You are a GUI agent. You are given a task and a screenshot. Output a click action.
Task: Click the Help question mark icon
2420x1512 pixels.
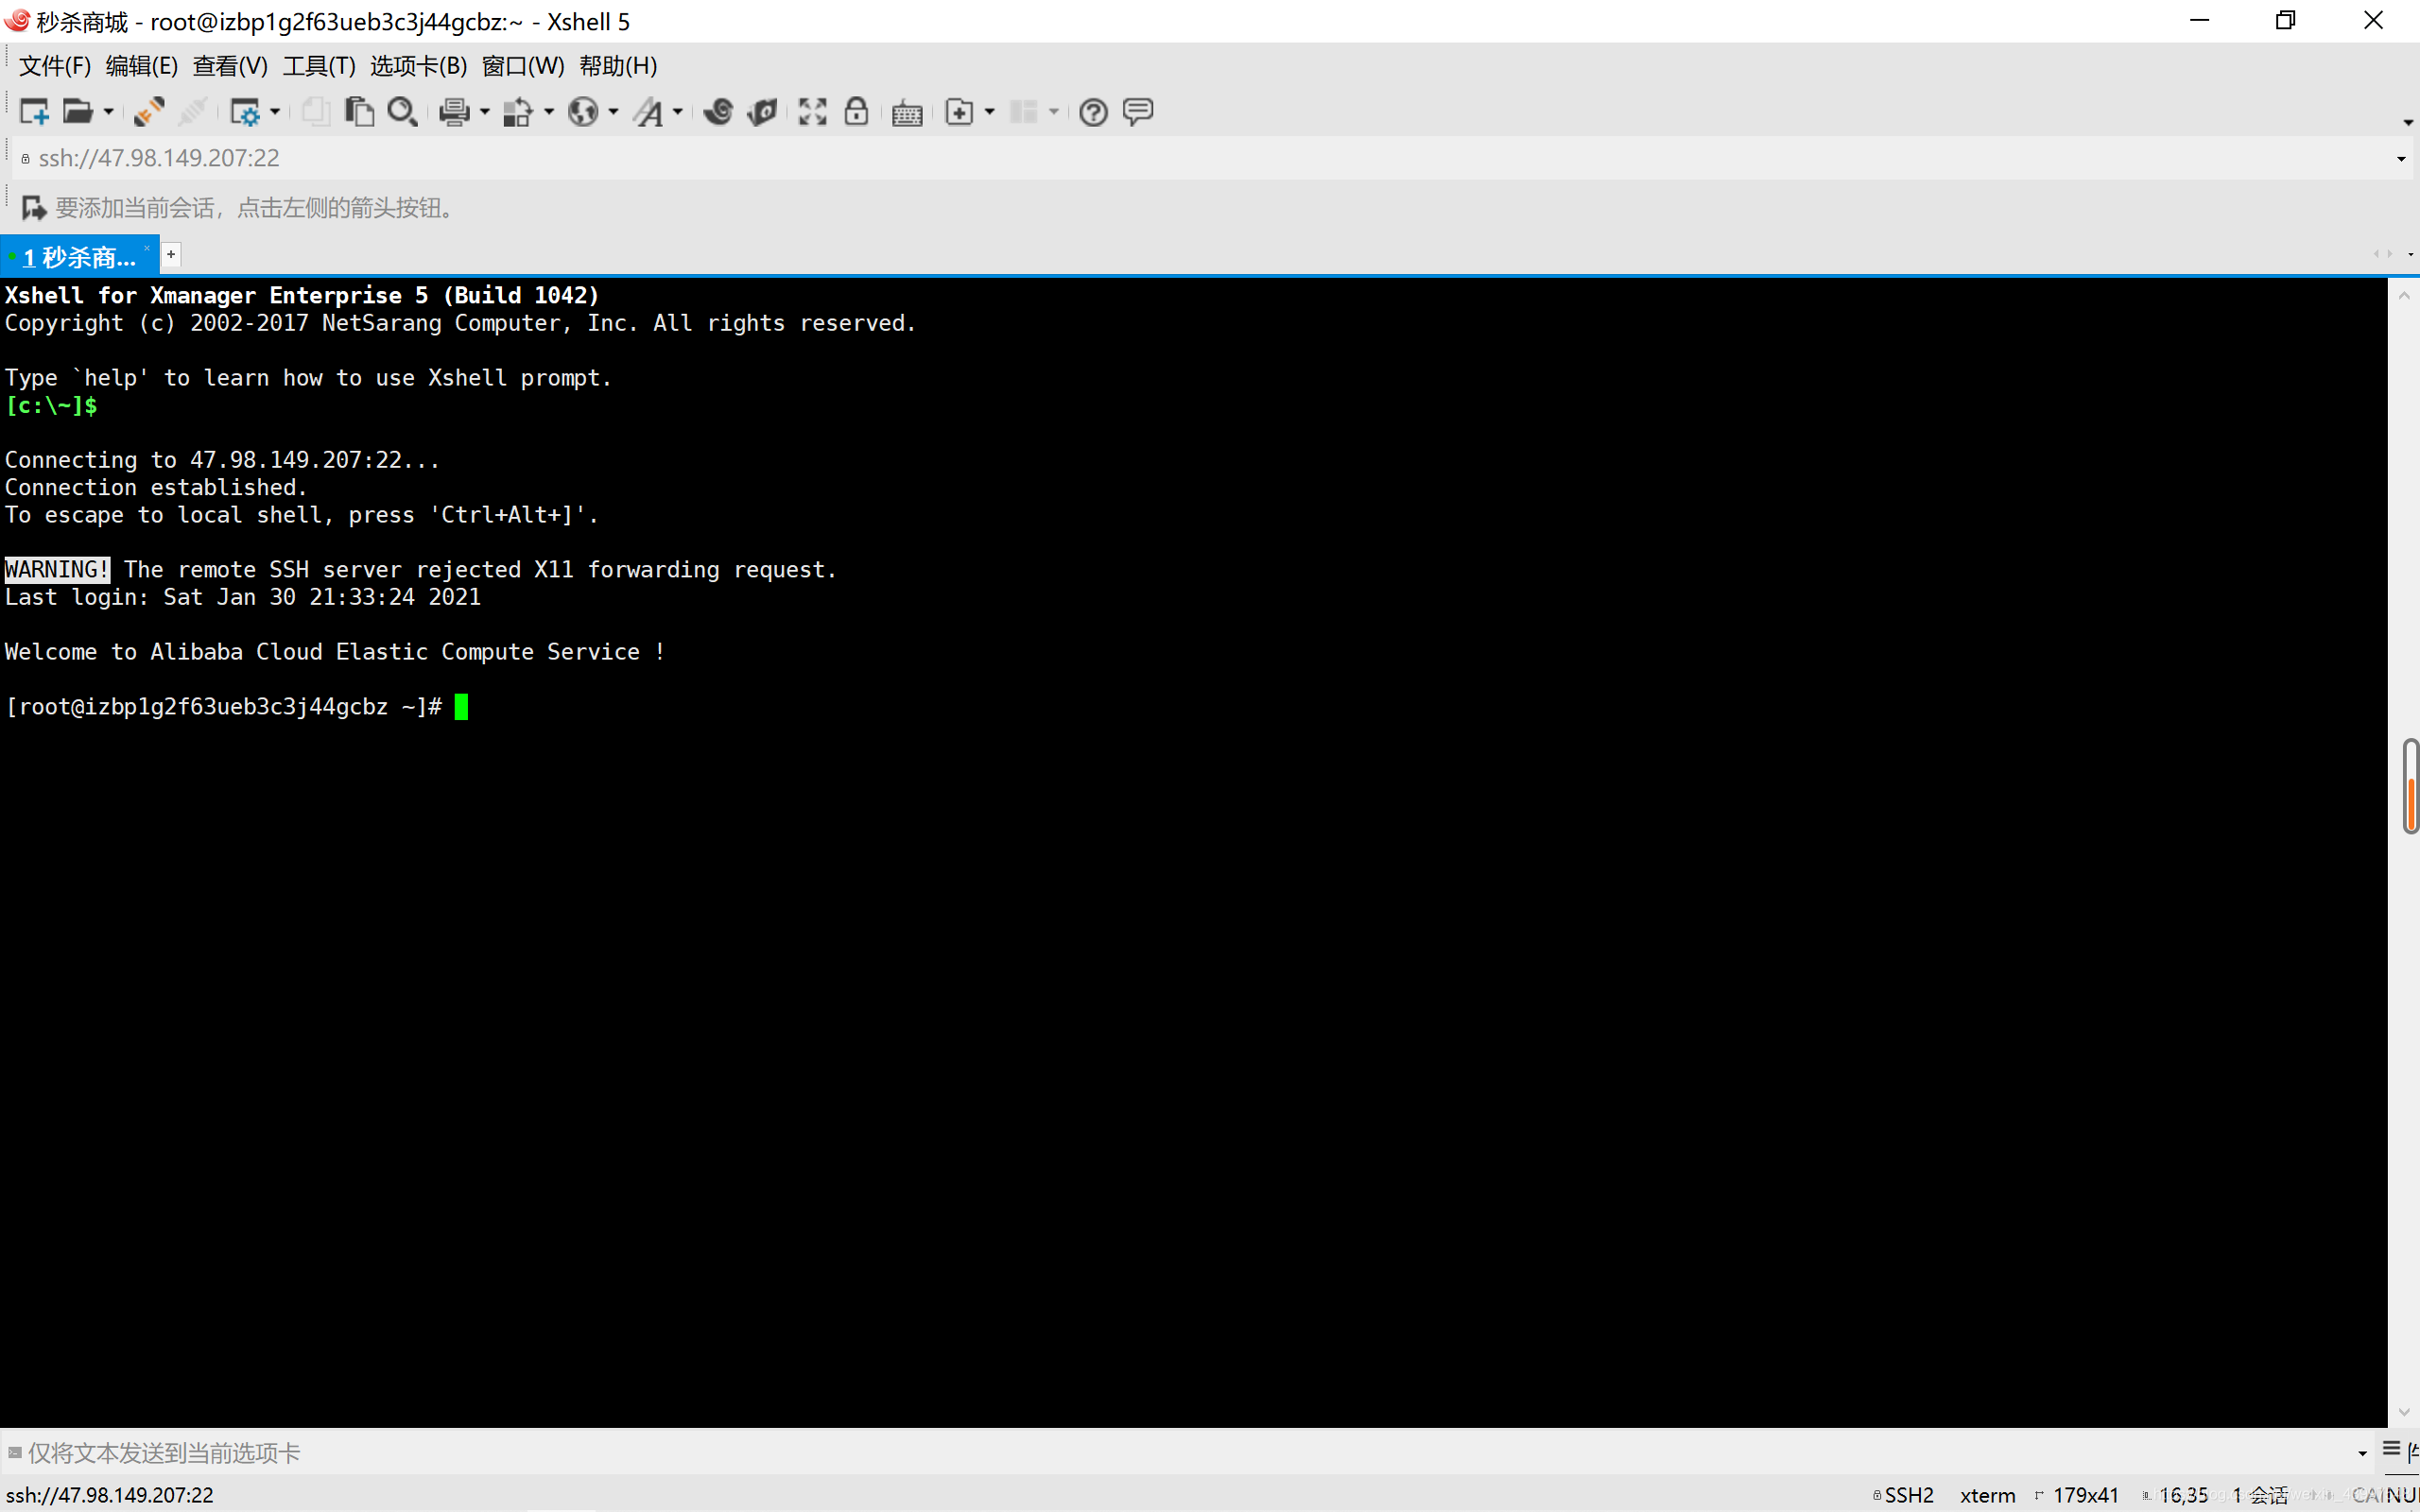pyautogui.click(x=1093, y=112)
